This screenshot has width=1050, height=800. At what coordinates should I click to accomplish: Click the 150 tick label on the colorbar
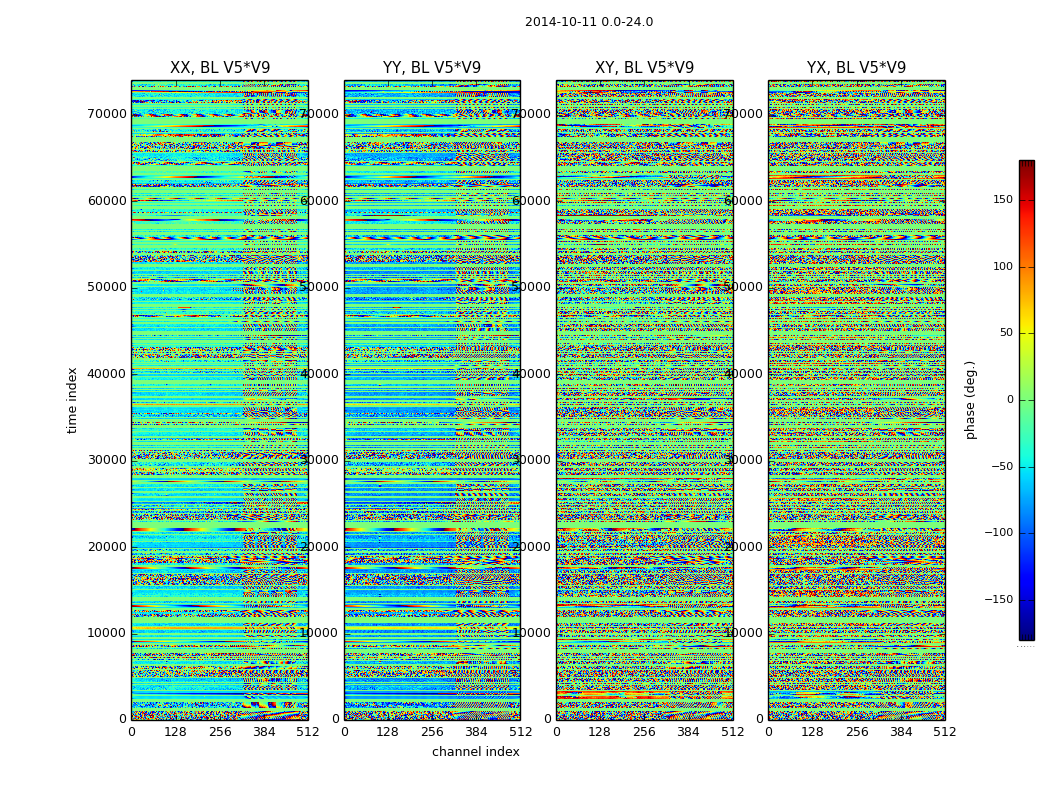pos(1002,200)
